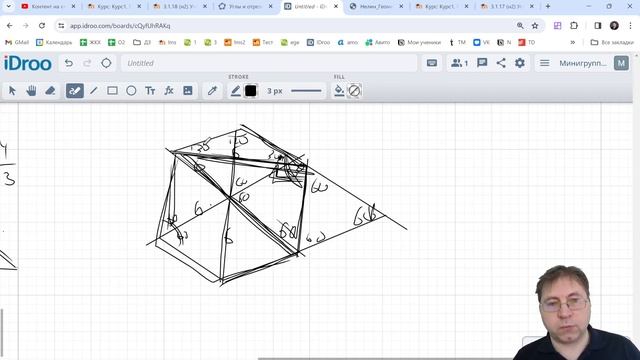
Task: Choose the black stroke color swatch
Action: 251,91
